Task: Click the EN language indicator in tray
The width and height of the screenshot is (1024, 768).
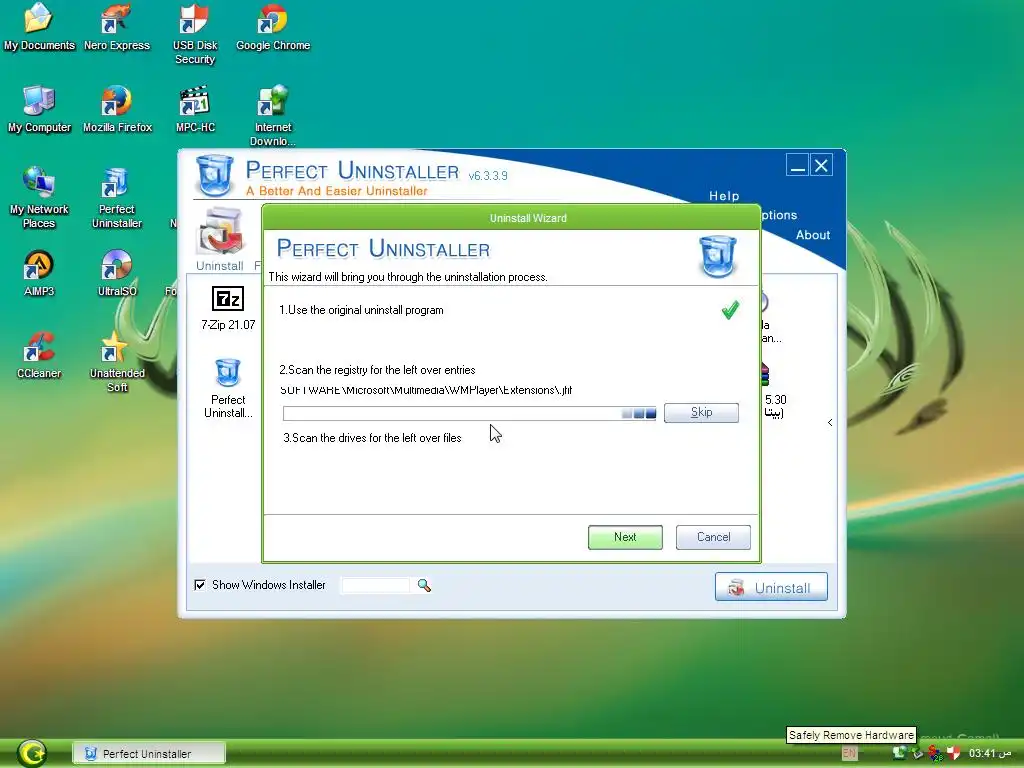Action: 849,753
